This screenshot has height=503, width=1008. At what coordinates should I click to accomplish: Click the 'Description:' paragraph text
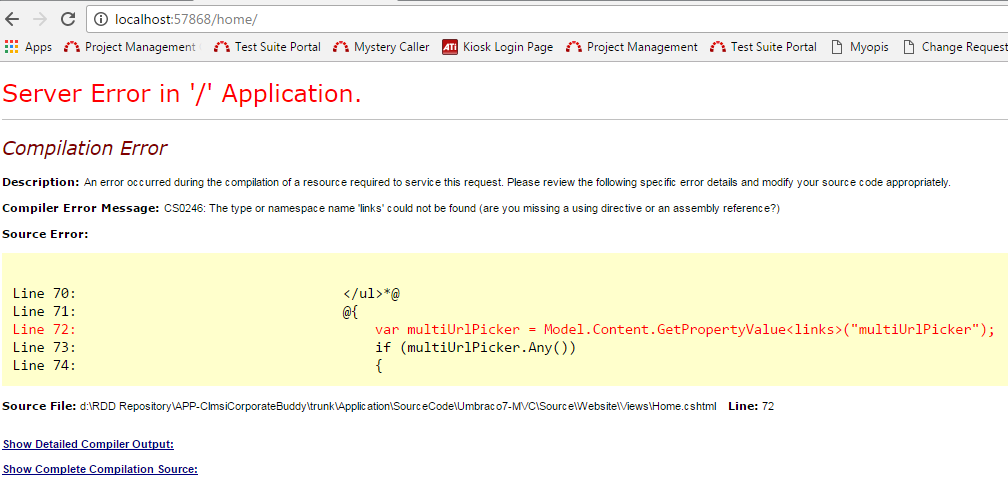[x=476, y=182]
